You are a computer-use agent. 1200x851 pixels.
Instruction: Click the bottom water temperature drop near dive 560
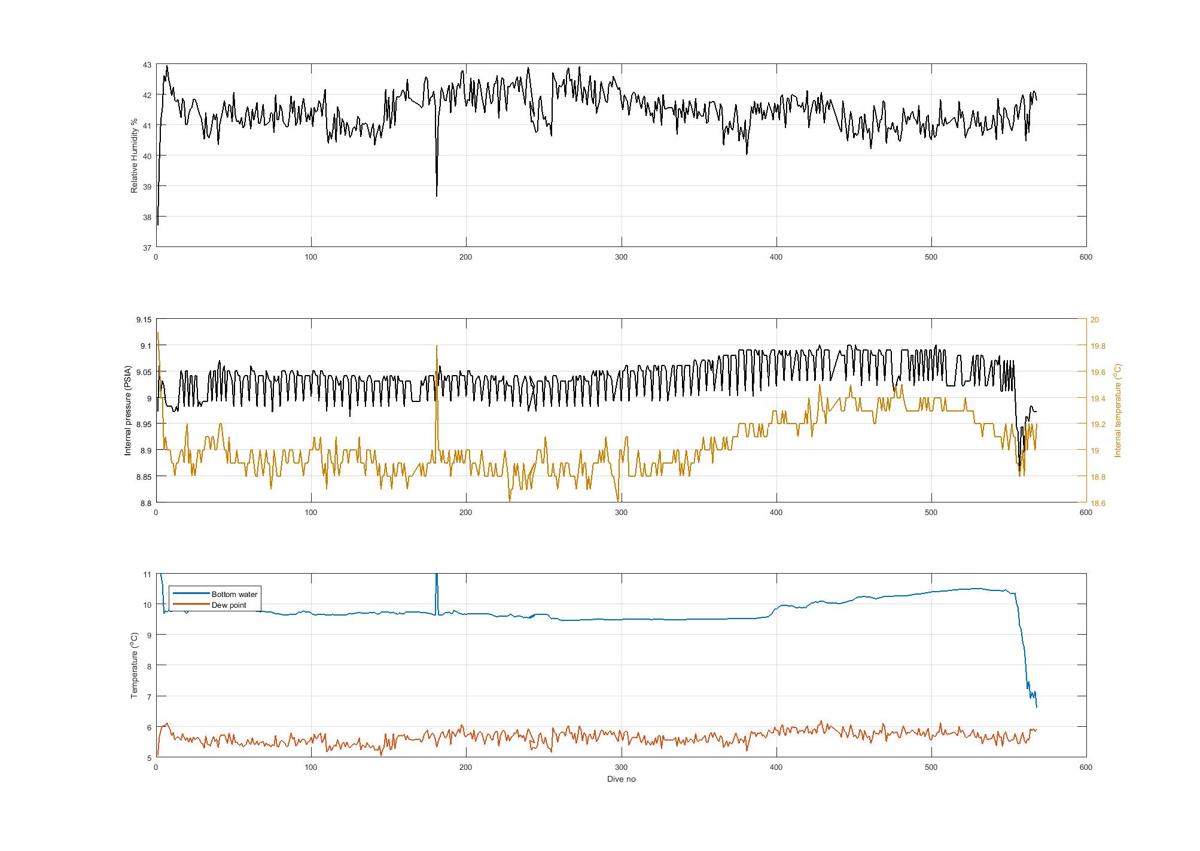(x=1024, y=650)
